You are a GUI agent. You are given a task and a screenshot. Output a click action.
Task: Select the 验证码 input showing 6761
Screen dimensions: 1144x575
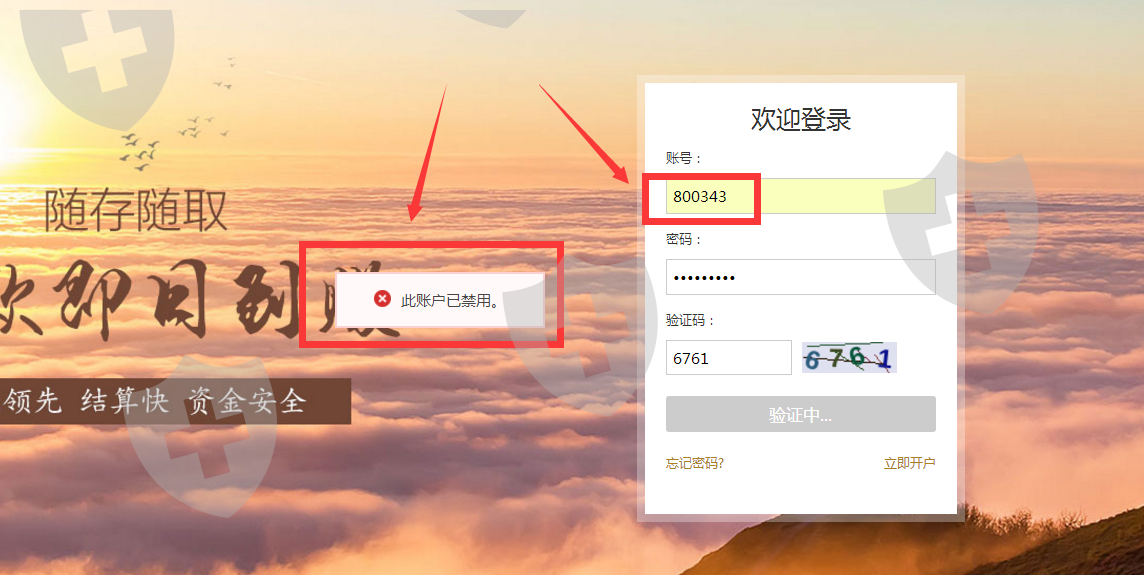[728, 358]
